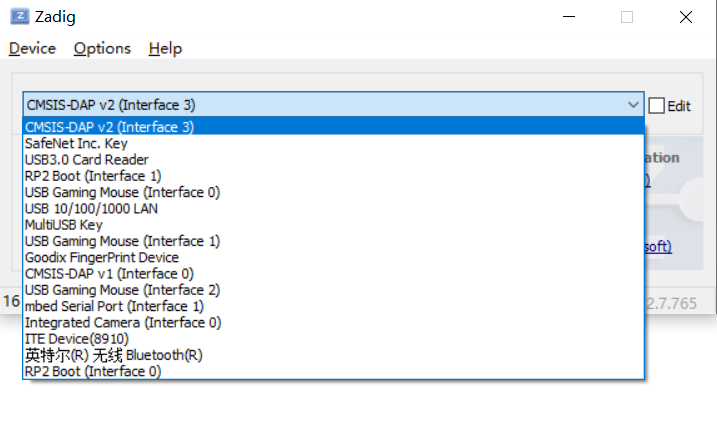Choose USB3.0 Card Reader device
This screenshot has width=717, height=424.
[x=333, y=160]
